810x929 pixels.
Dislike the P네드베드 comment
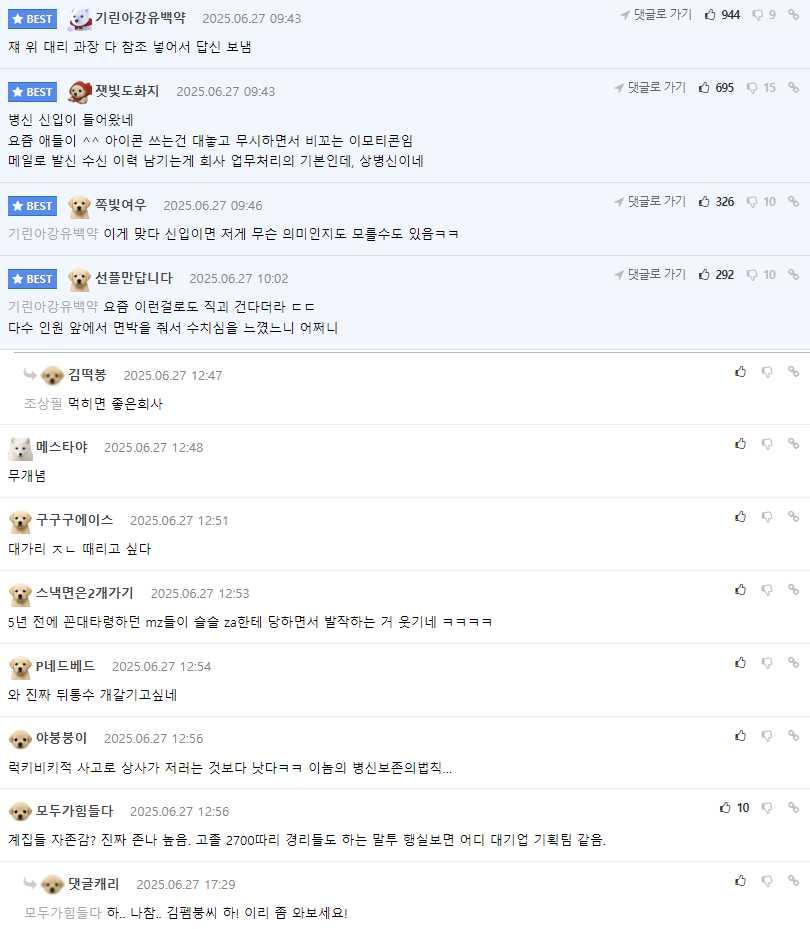click(767, 663)
